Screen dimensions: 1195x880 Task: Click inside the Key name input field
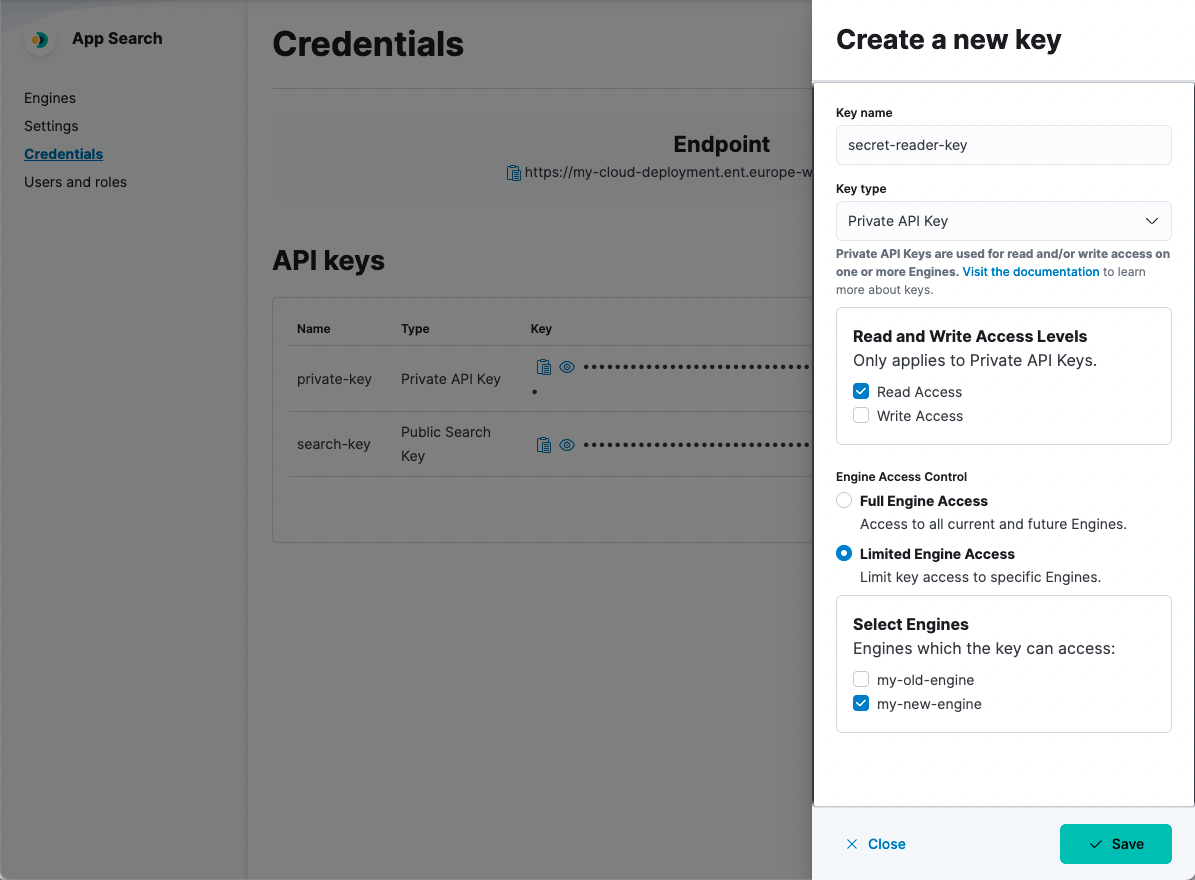(x=1003, y=145)
